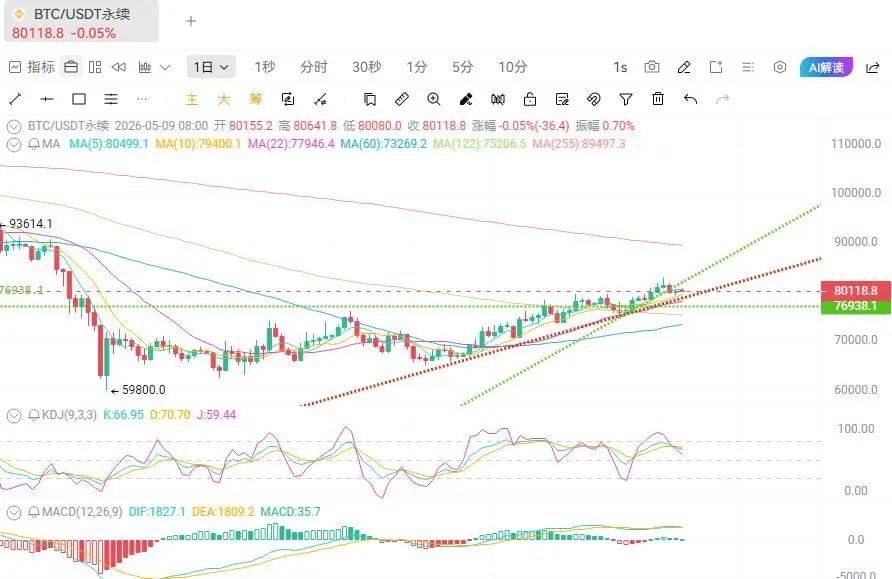Viewport: 892px width, 579px height.
Task: Open chart settings hexagon icon
Action: coord(780,67)
